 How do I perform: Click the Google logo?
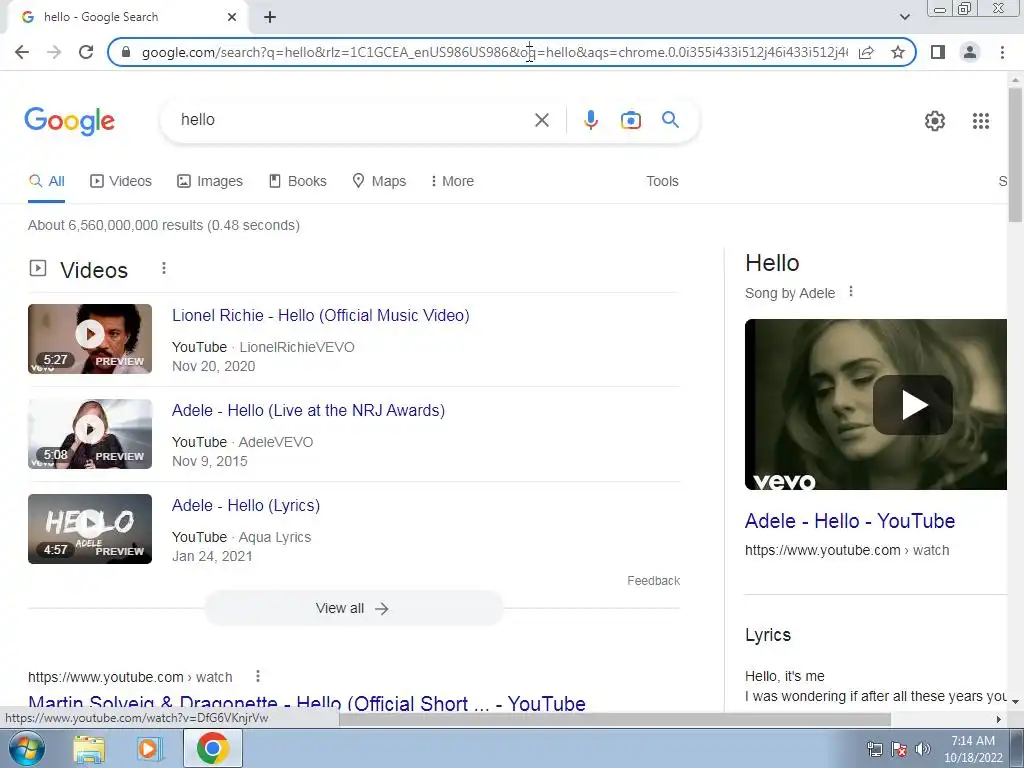tap(70, 121)
